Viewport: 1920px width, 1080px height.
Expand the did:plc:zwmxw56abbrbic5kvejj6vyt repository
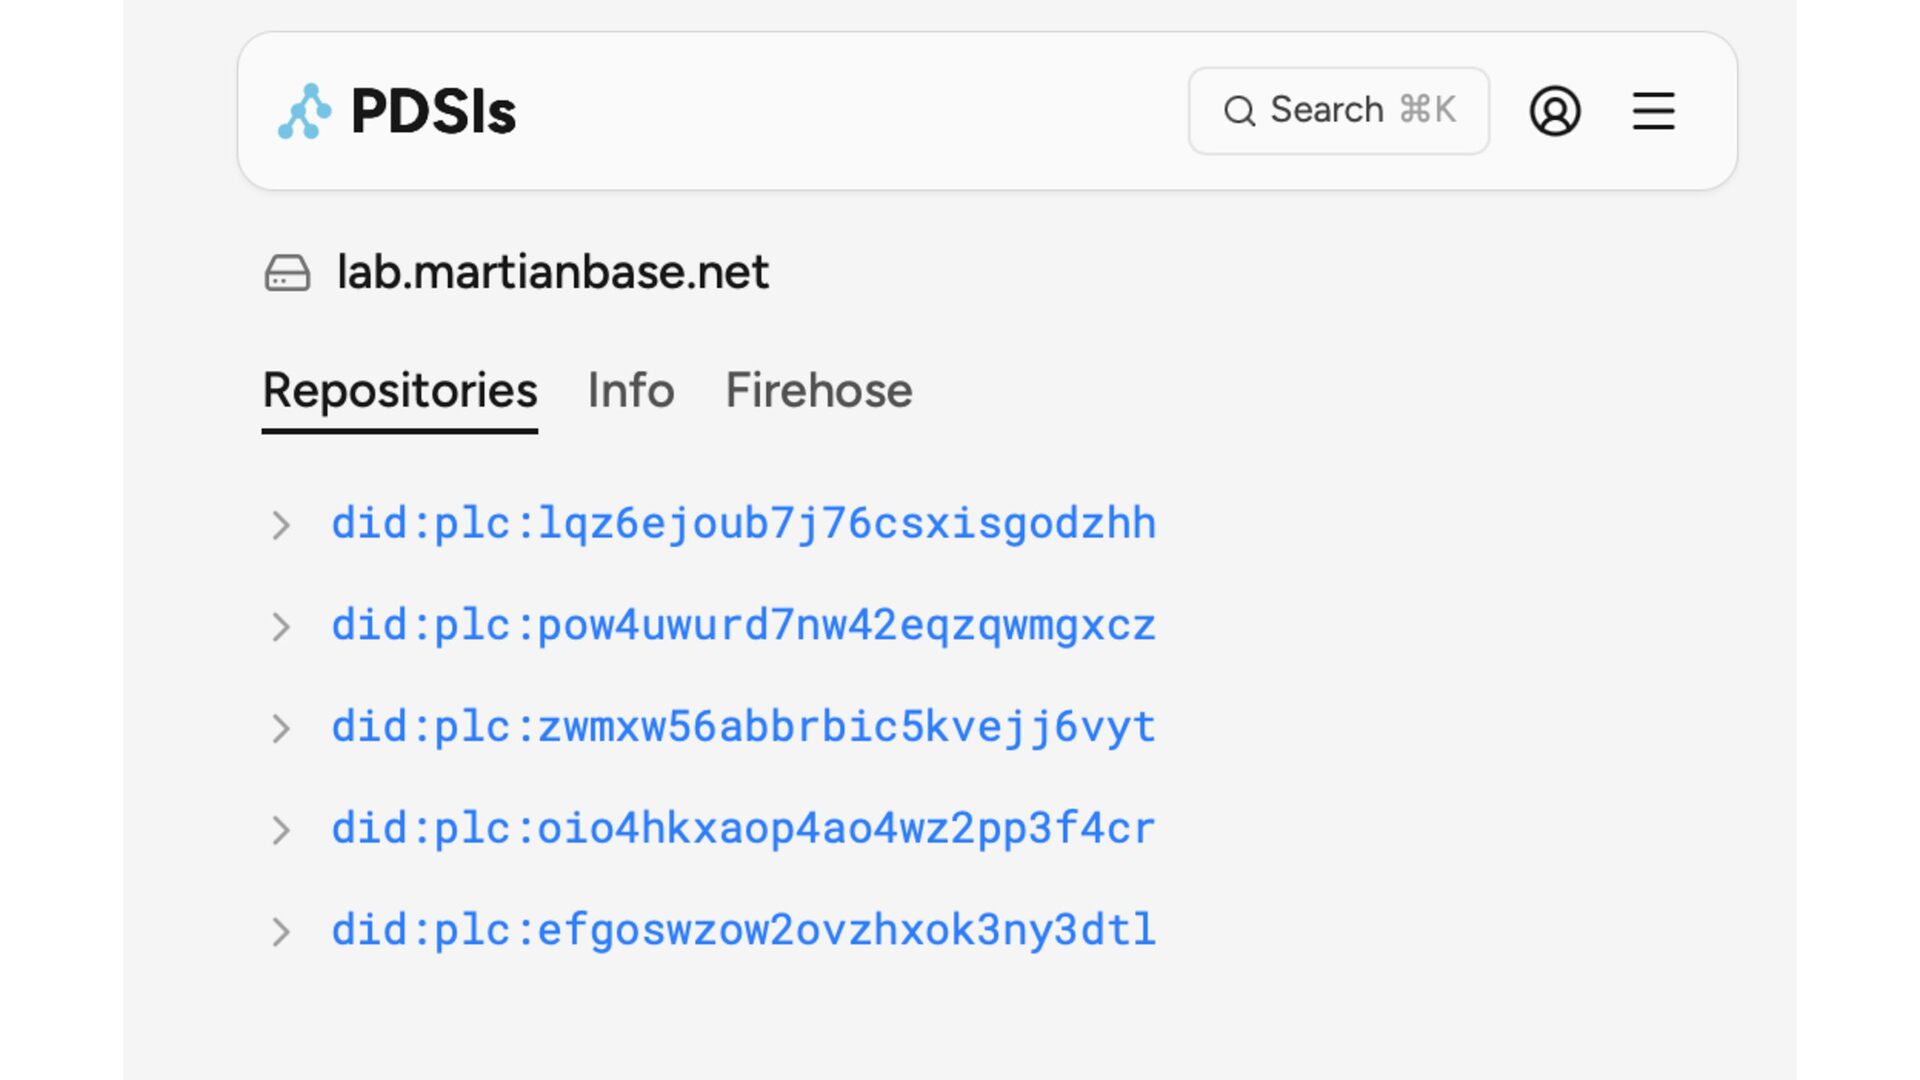(281, 728)
